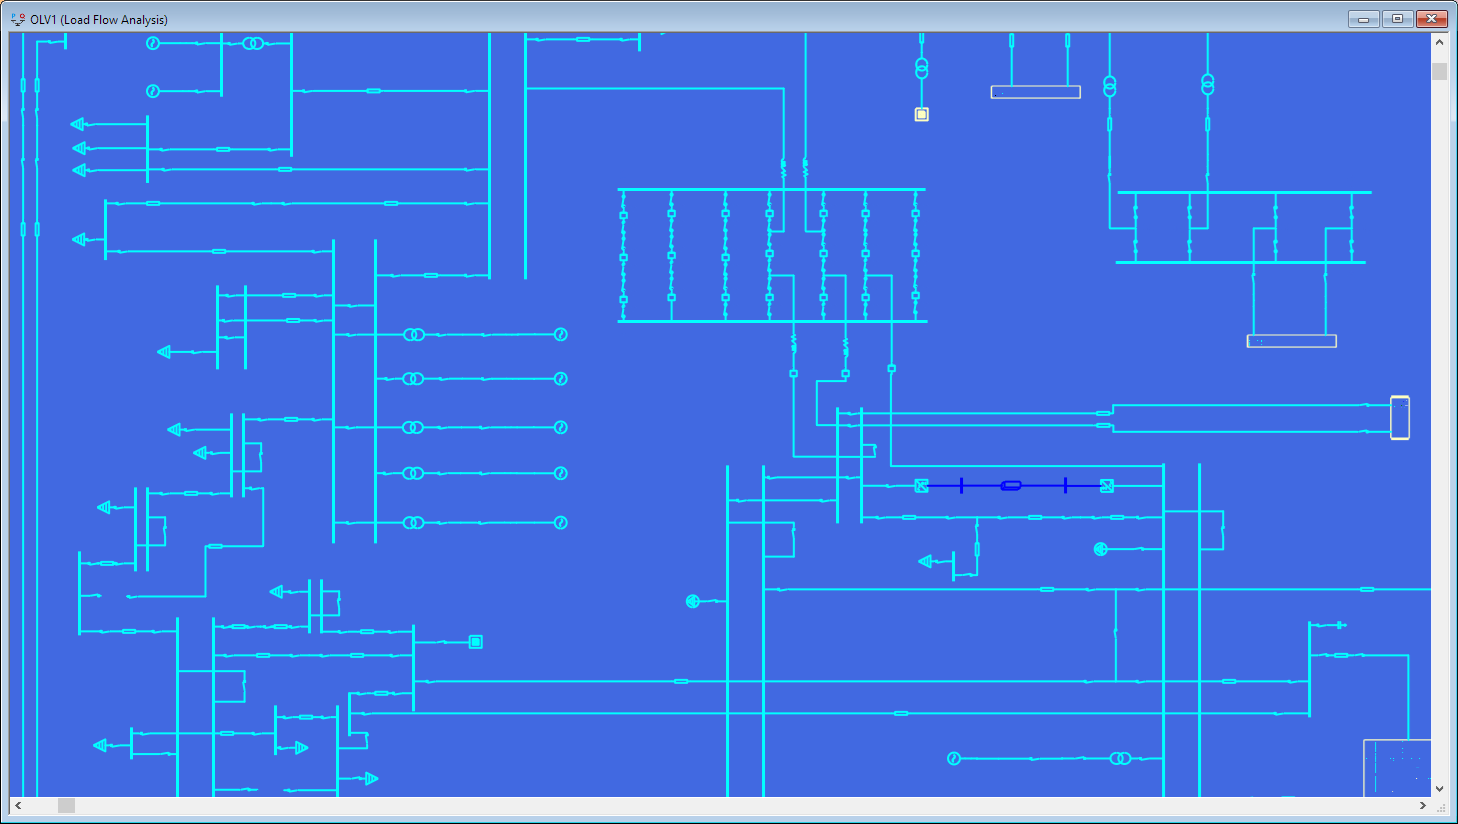Click the two-winding transformer icon near top-left
This screenshot has width=1458, height=824.
252,43
